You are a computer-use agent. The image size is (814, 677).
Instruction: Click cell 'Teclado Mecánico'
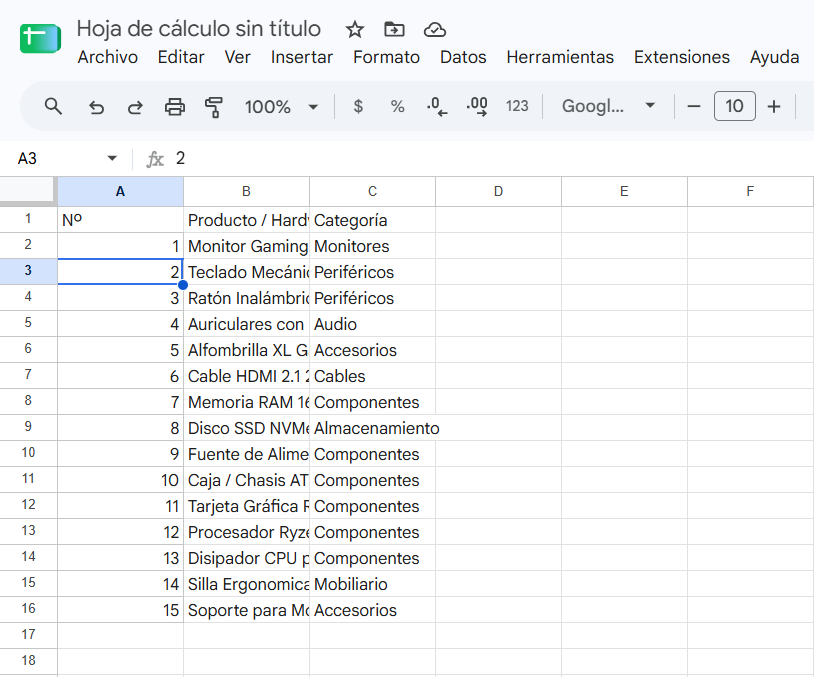(x=247, y=272)
